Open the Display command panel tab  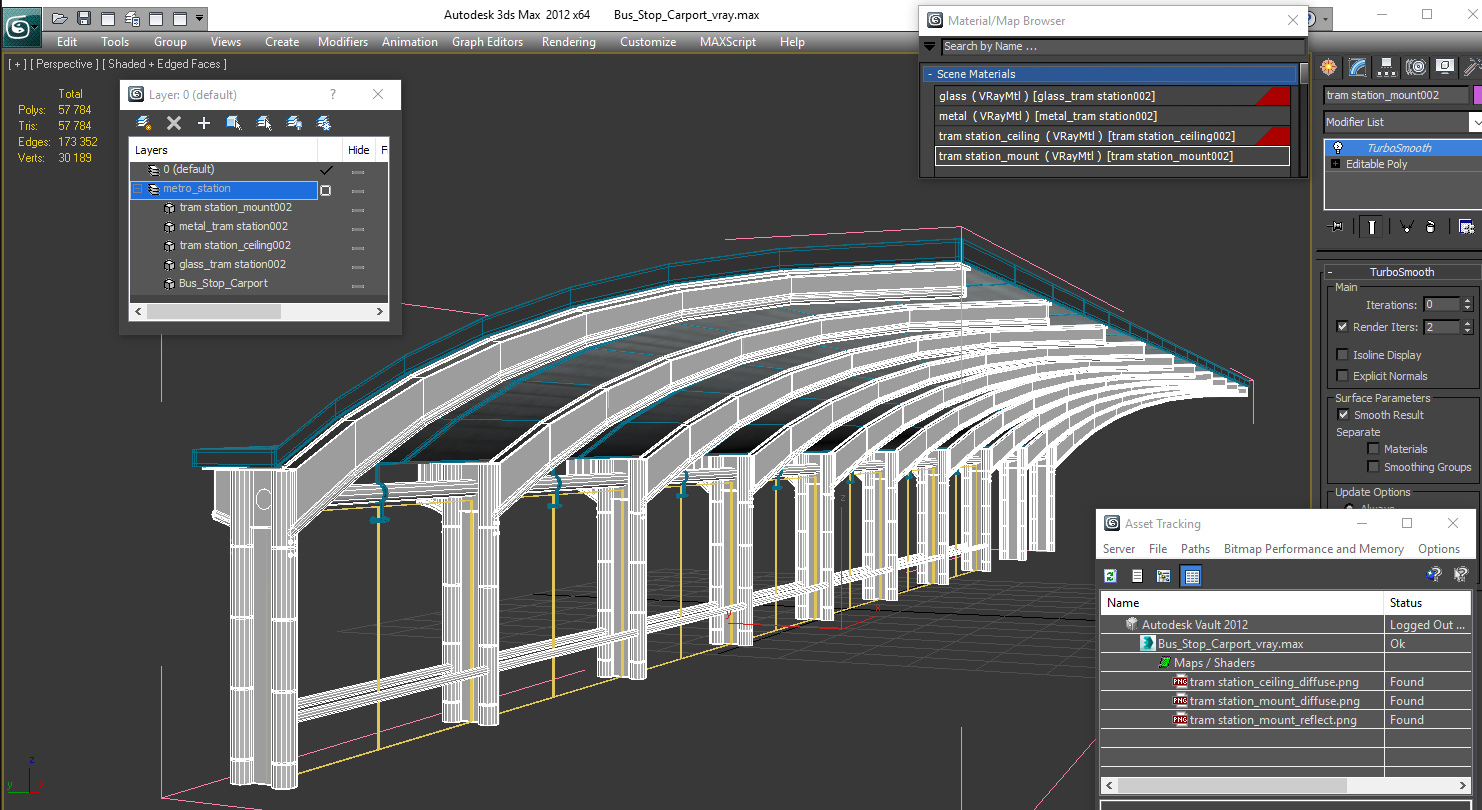(x=1444, y=67)
